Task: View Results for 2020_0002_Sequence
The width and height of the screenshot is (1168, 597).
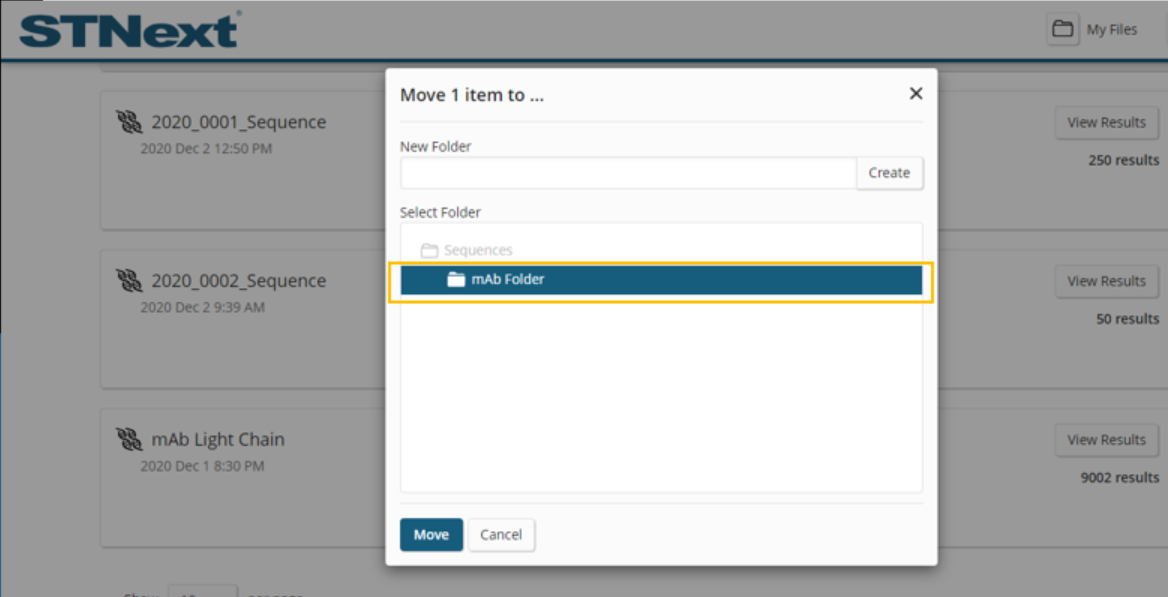Action: (x=1106, y=281)
